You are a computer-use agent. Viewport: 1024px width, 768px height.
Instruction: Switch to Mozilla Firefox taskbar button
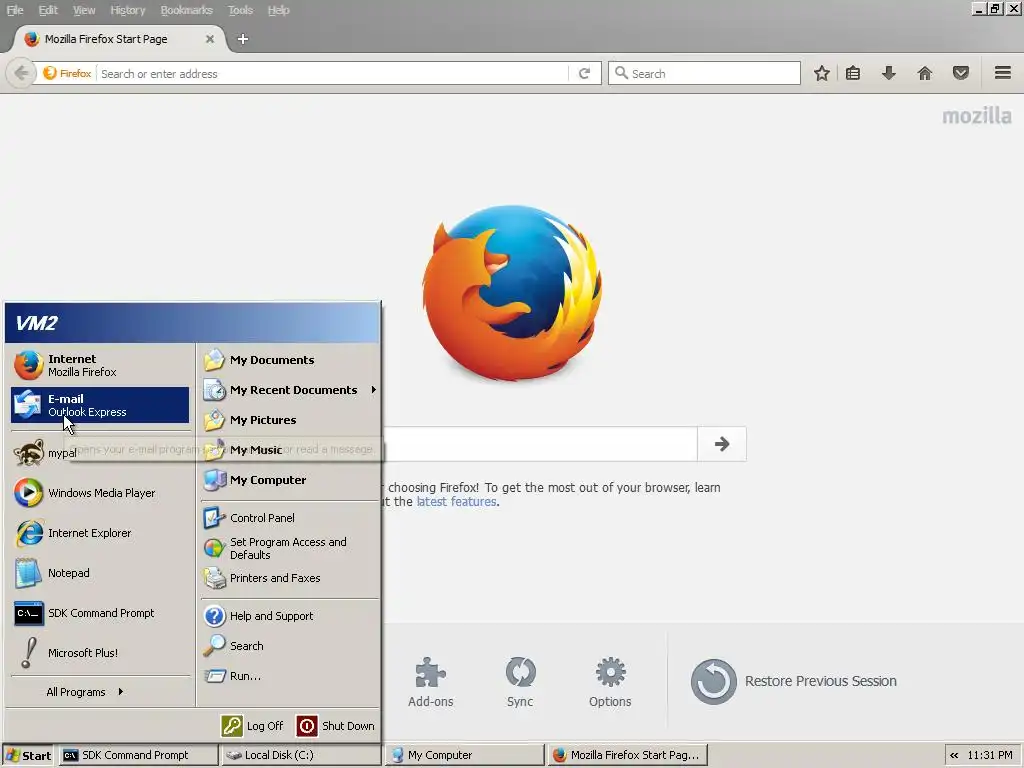(x=628, y=755)
